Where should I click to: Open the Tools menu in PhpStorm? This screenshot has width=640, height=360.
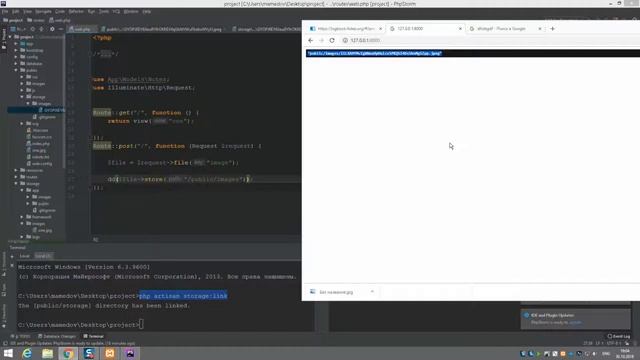pyautogui.click(x=104, y=11)
